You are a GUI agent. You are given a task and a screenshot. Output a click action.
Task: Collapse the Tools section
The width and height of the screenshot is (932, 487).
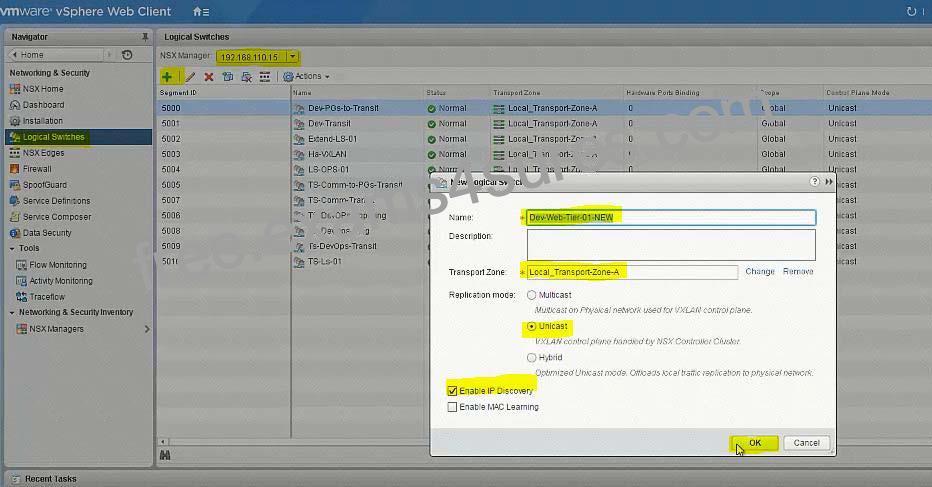(12, 249)
